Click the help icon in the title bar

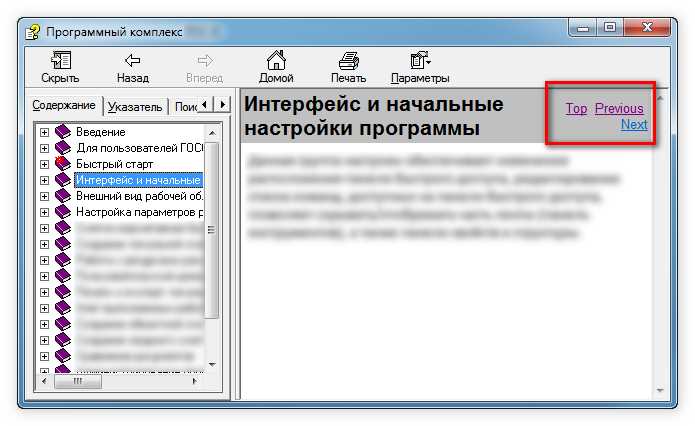tap(32, 32)
